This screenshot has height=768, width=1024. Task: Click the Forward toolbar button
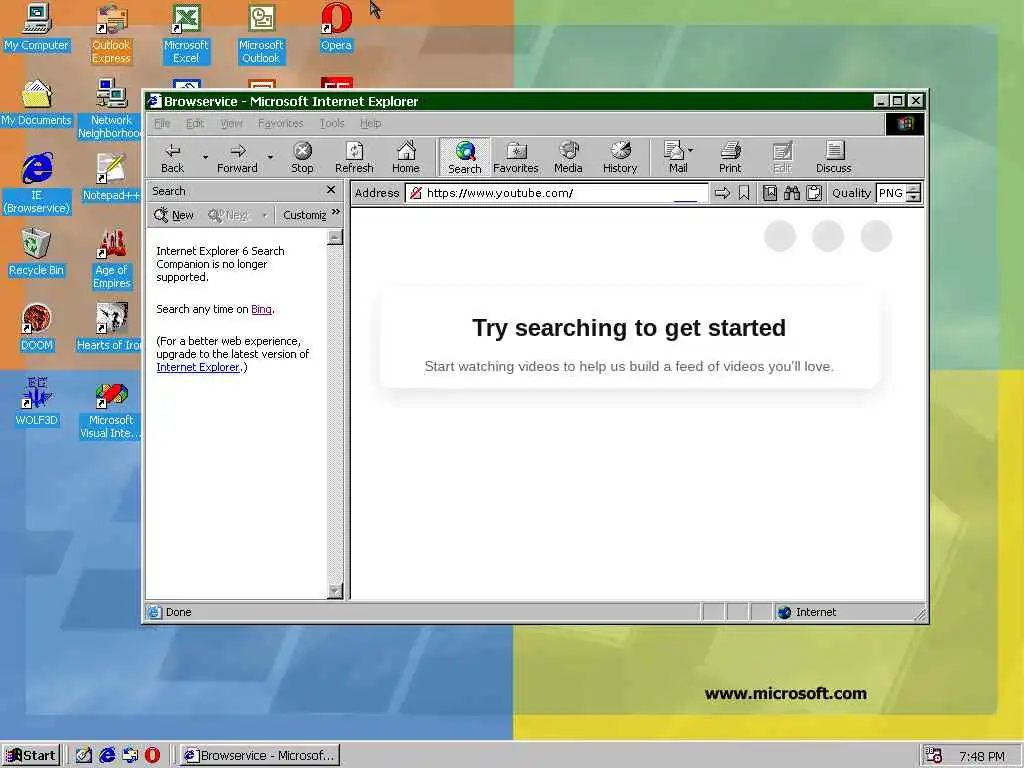click(237, 157)
